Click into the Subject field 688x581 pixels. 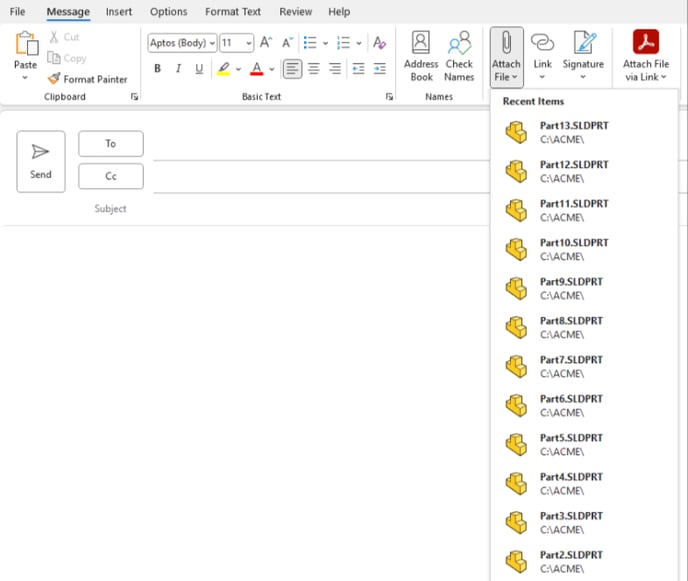tap(321, 209)
